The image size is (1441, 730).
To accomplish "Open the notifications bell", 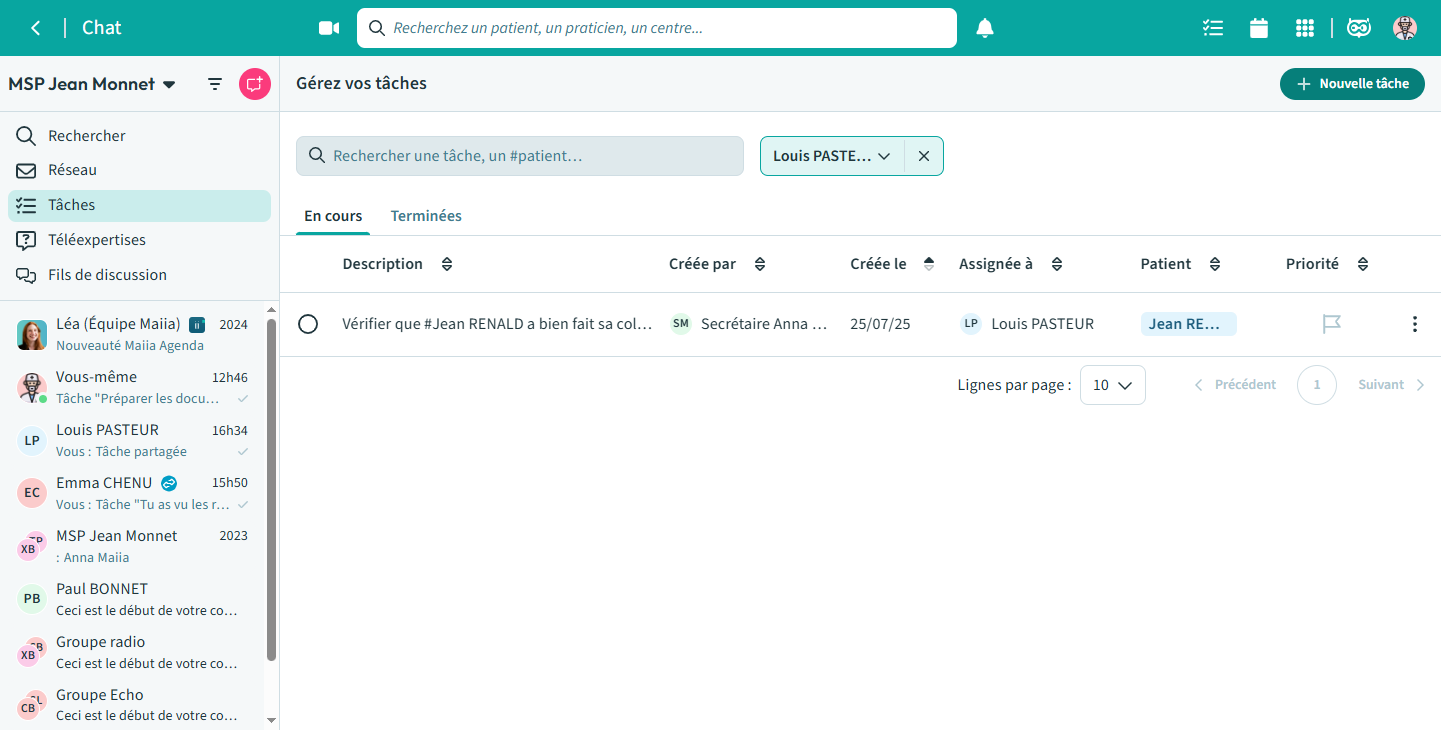I will [x=985, y=28].
